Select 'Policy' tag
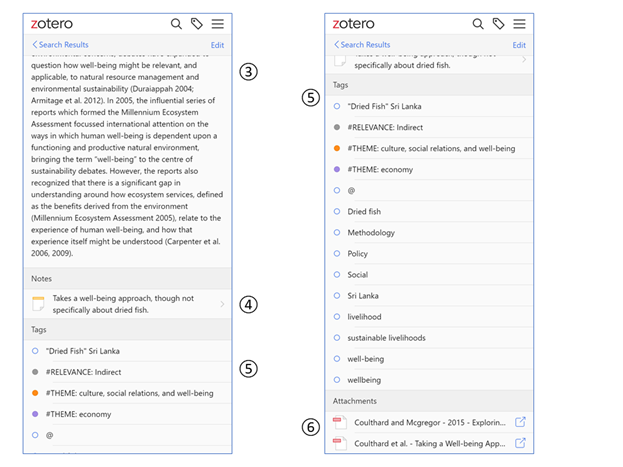623x467 pixels. (x=358, y=254)
